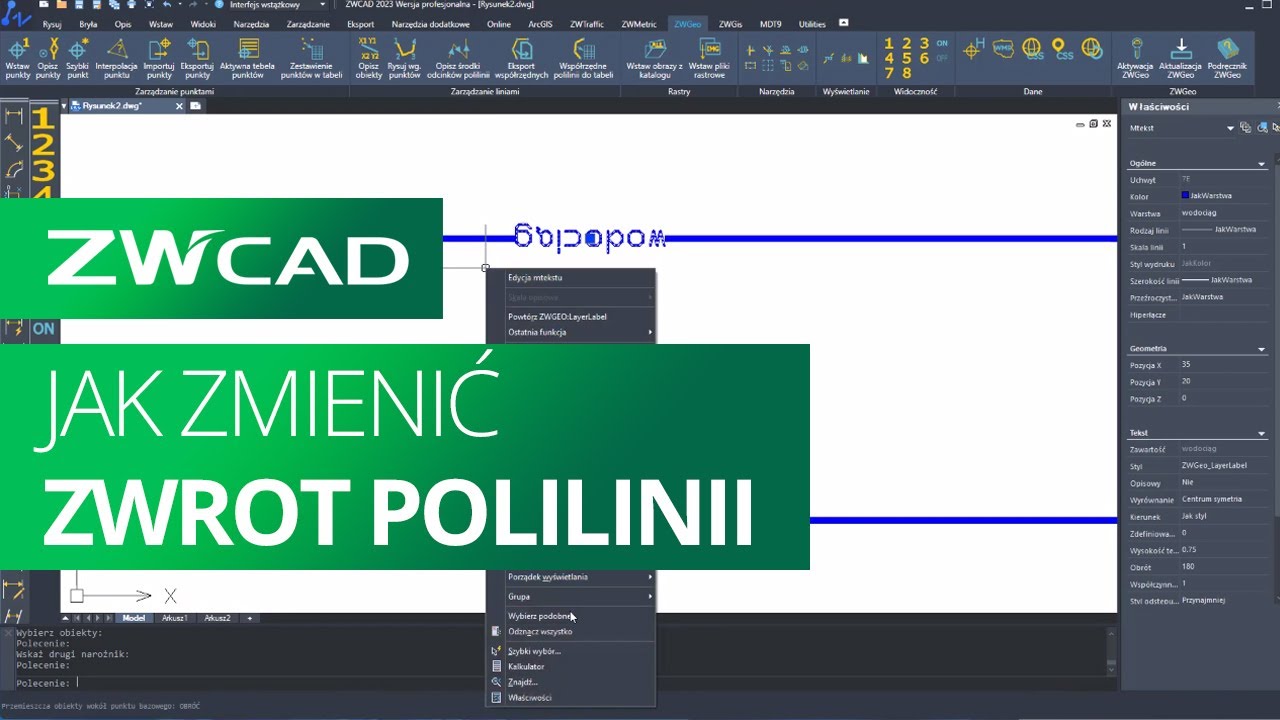
Task: Click Importuj punkty
Action: (159, 58)
